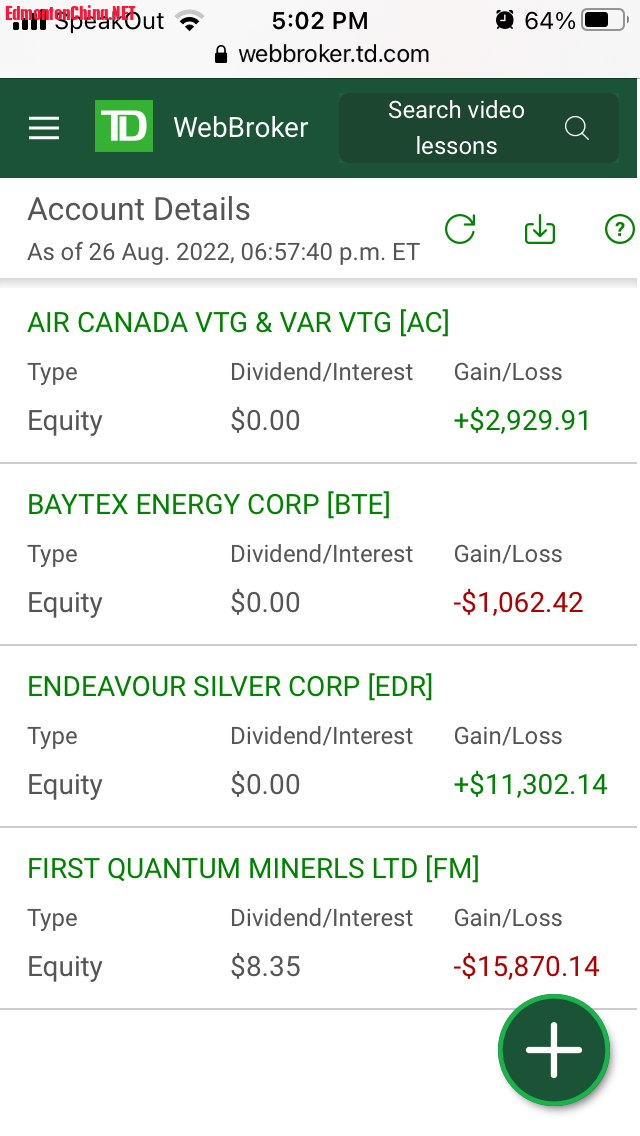Screen dimensions: 640x1136
Task: Select the Air Canada gain +$2,929.91 value
Action: (522, 421)
